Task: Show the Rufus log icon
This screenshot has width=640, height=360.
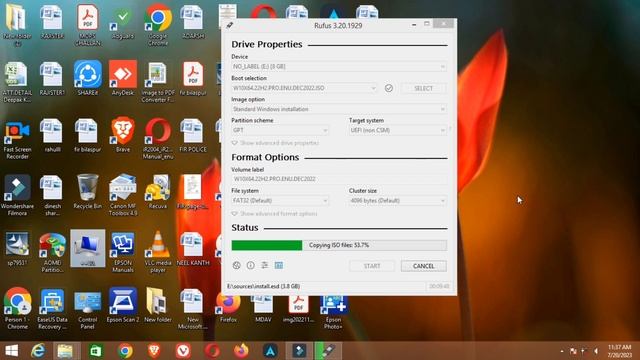Action: [279, 265]
